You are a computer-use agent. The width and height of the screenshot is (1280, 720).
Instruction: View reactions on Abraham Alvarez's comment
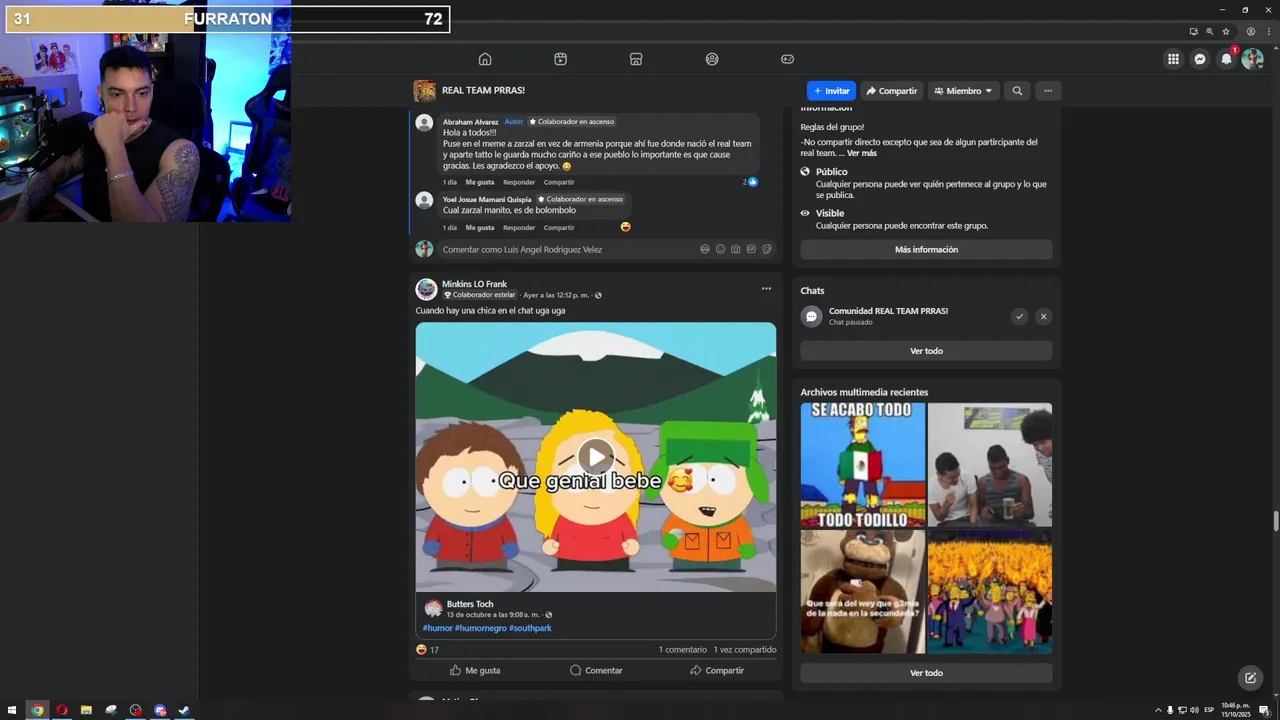tap(750, 182)
